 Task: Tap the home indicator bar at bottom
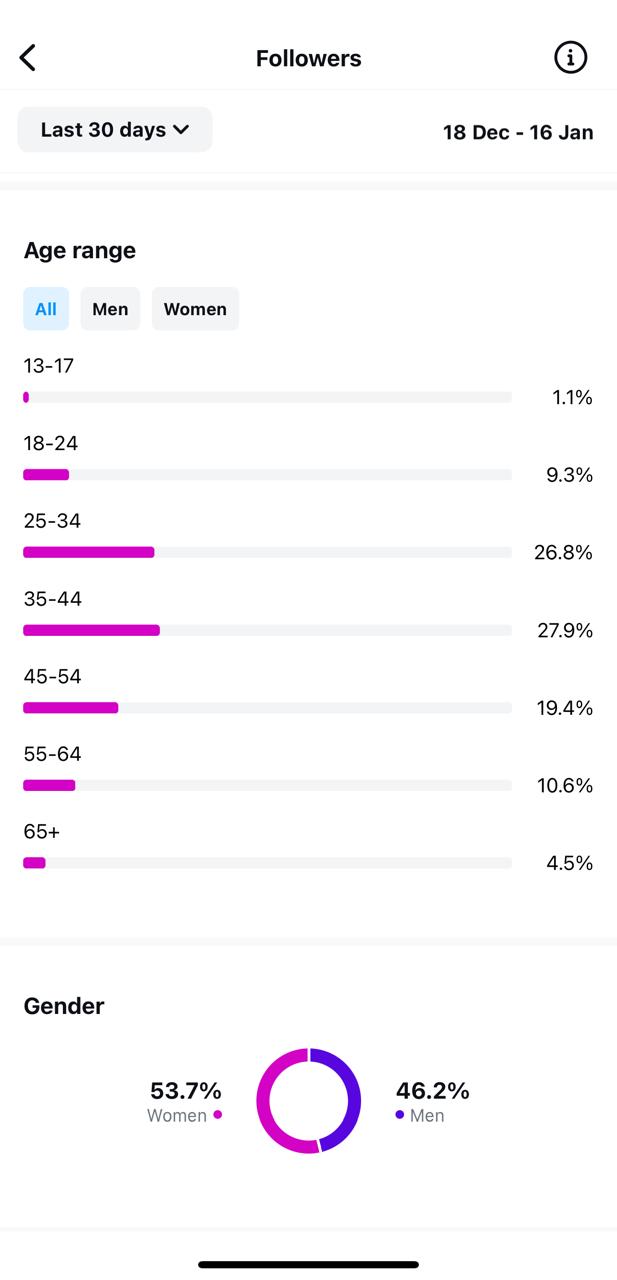309,1265
